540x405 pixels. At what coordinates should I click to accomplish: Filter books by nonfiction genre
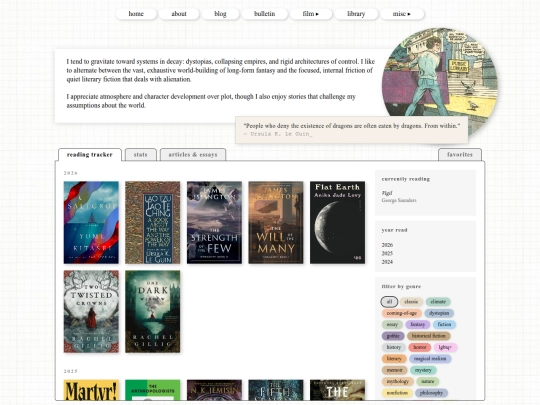click(x=397, y=393)
